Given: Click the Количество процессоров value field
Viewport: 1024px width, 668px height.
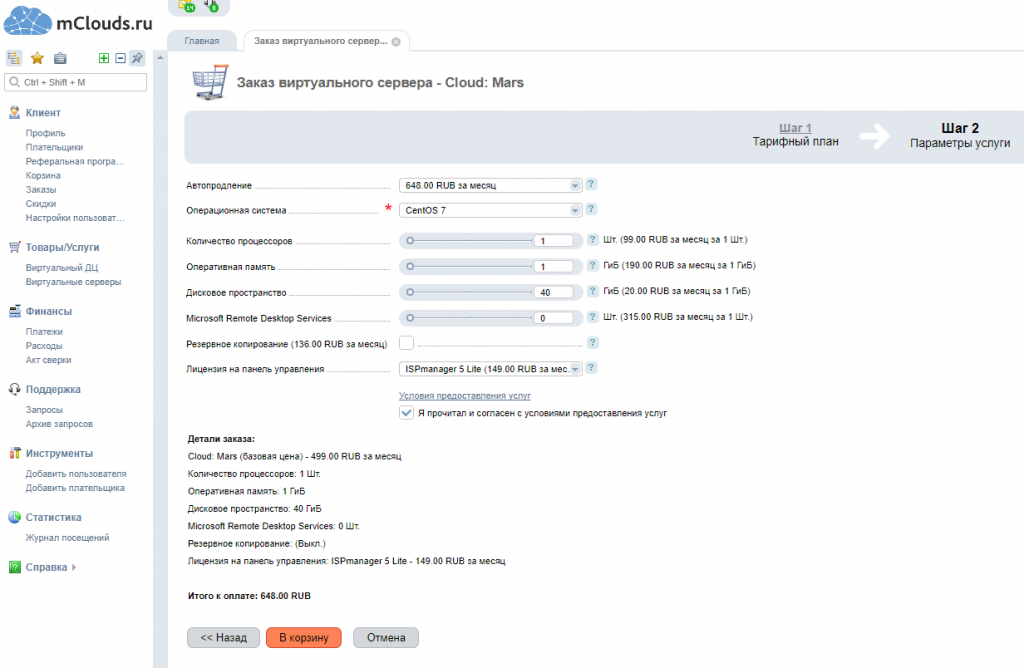Looking at the screenshot, I should [x=553, y=241].
